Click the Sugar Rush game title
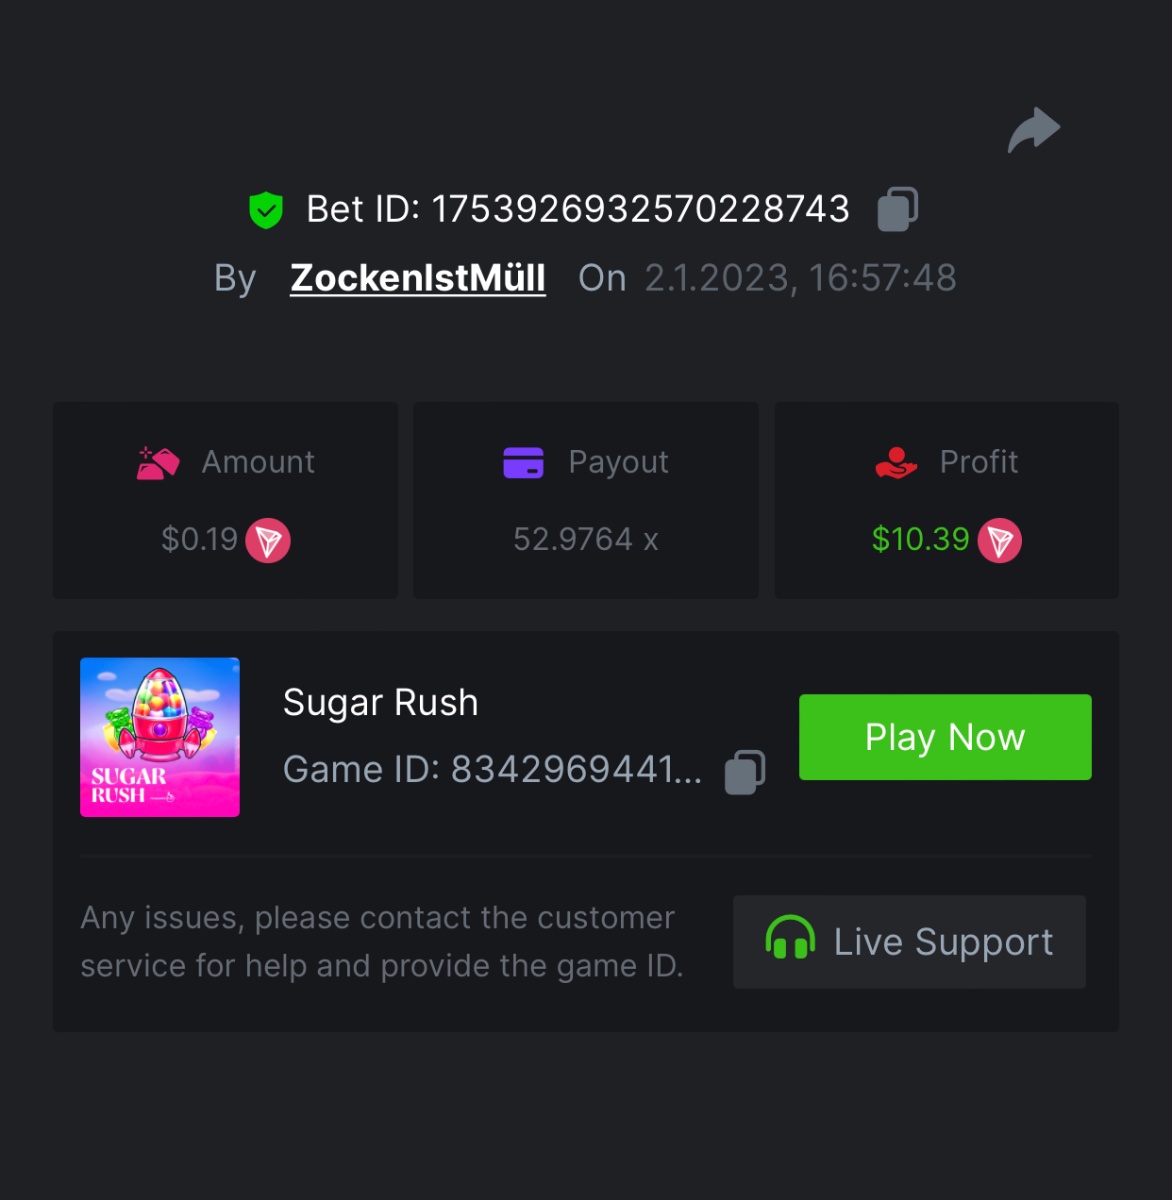 (x=380, y=703)
